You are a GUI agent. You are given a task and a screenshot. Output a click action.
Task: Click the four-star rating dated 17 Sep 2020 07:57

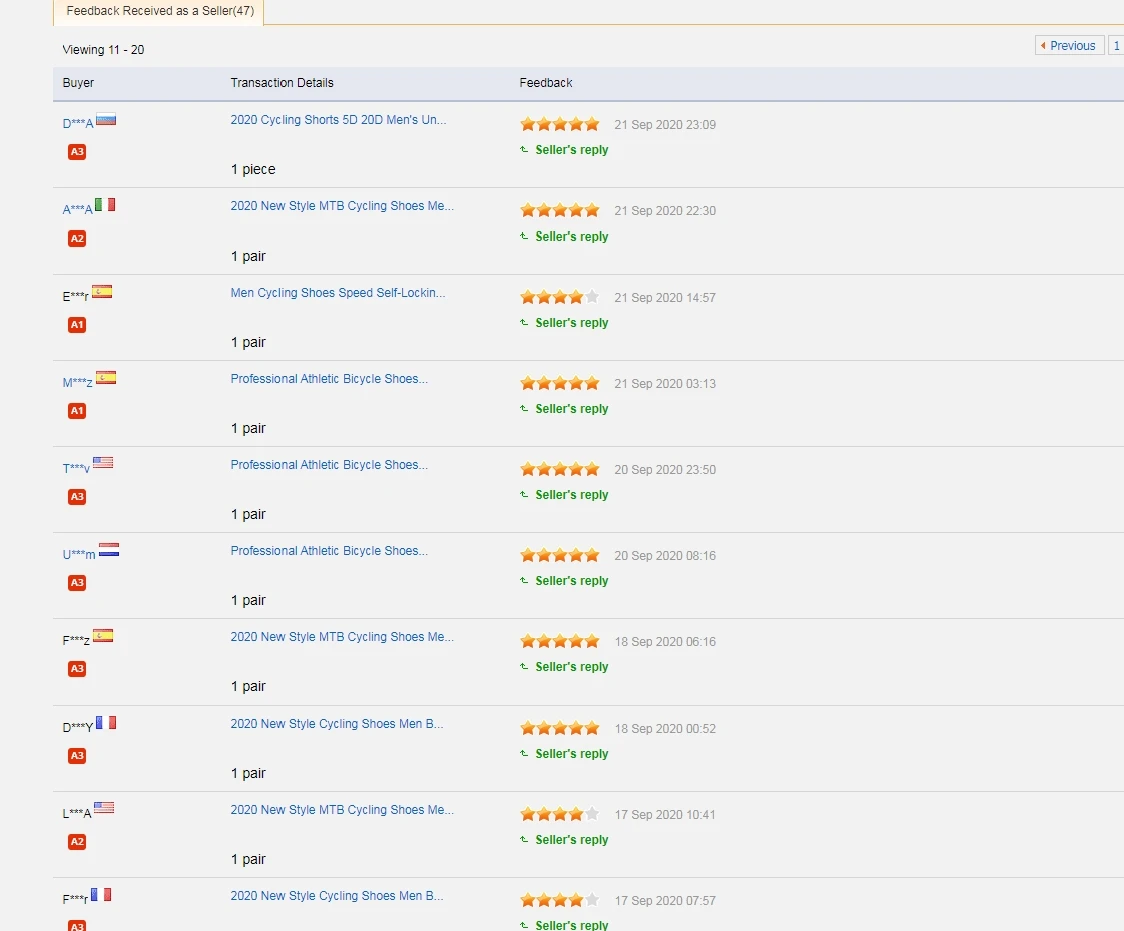[560, 901]
